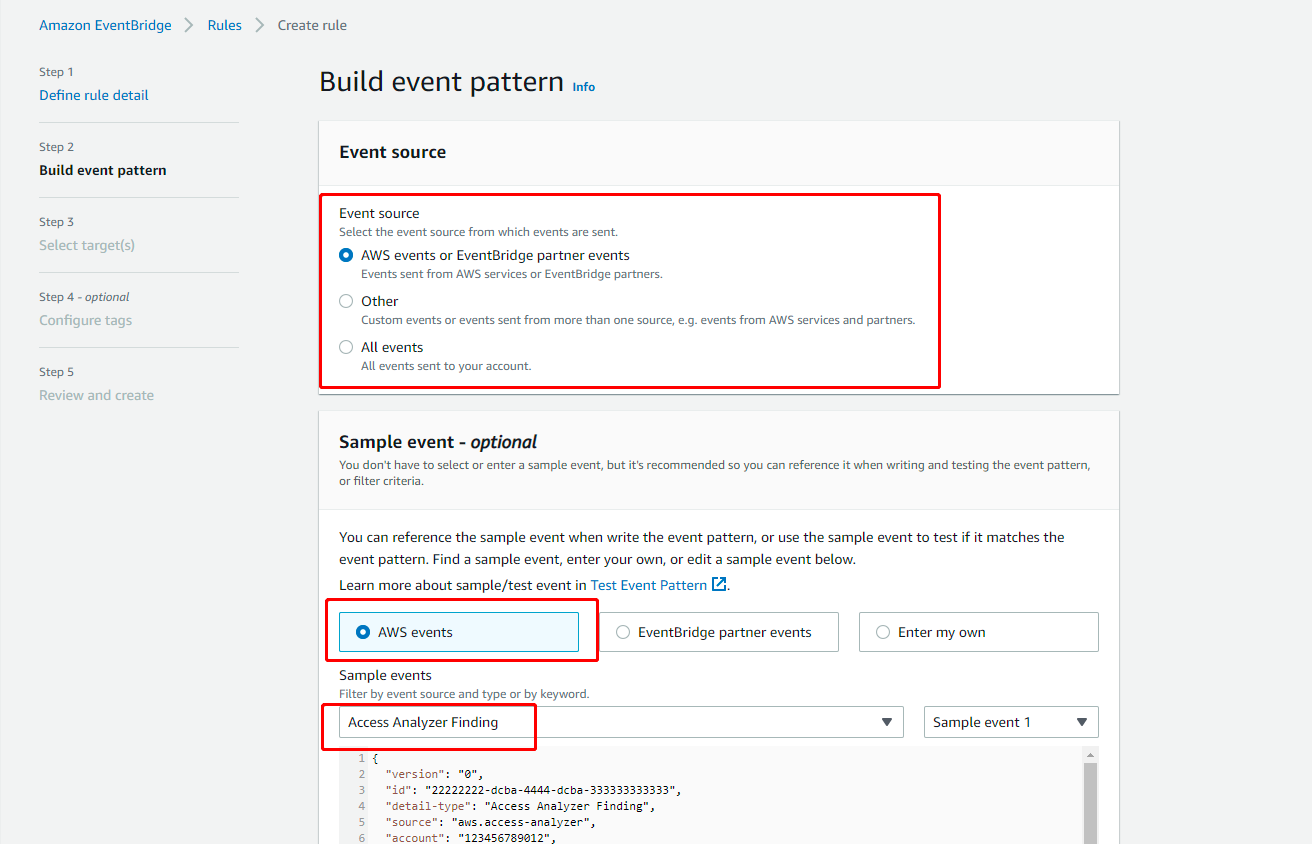Open Step 1 Define rule detail
1312x844 pixels.
point(94,95)
